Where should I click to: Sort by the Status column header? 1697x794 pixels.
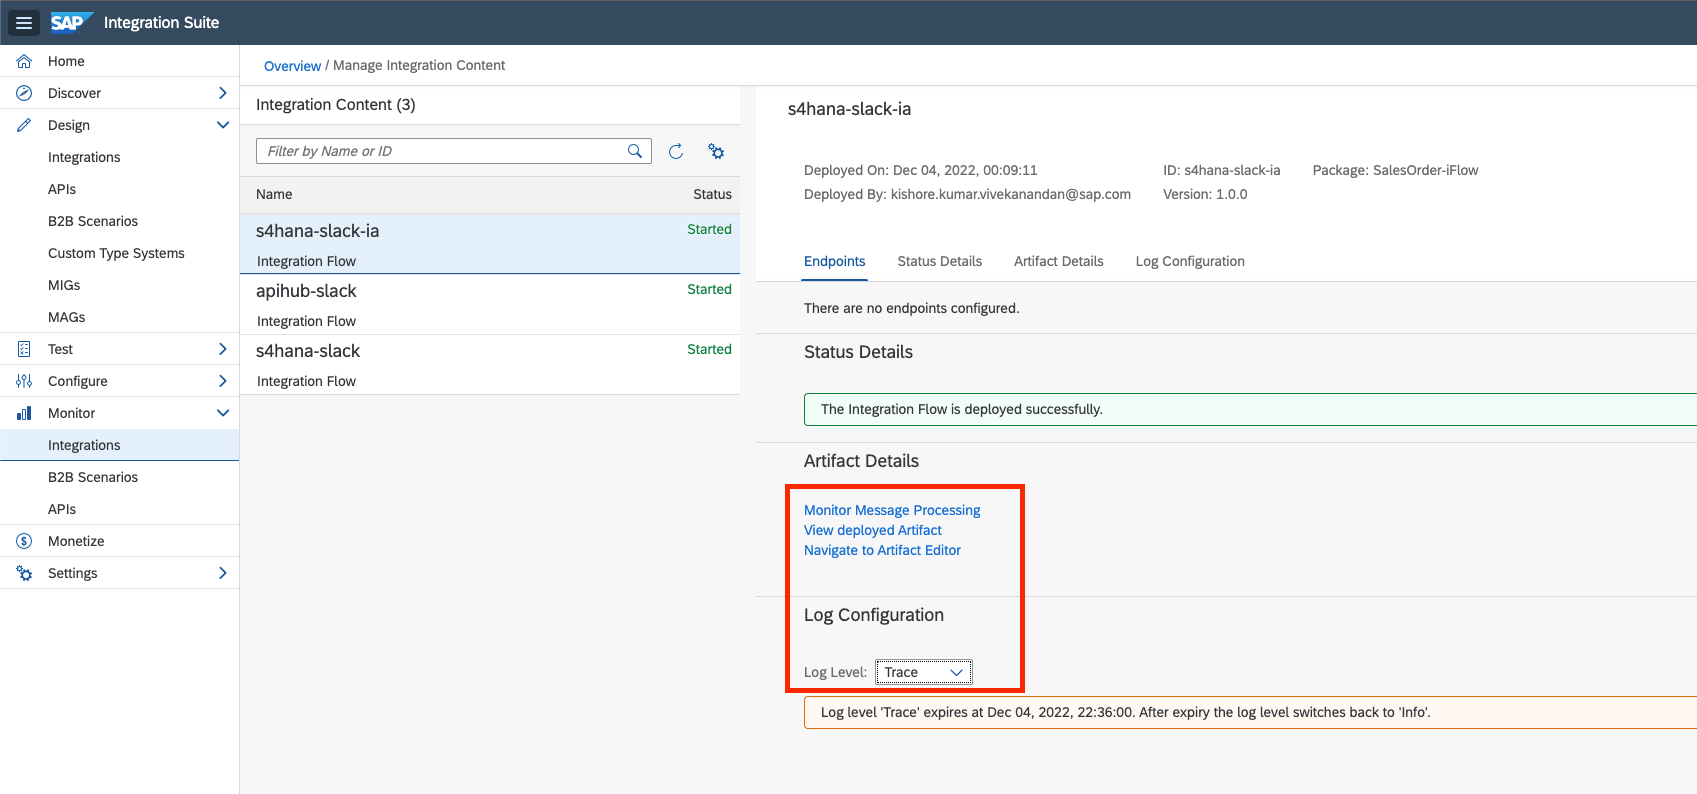point(712,194)
